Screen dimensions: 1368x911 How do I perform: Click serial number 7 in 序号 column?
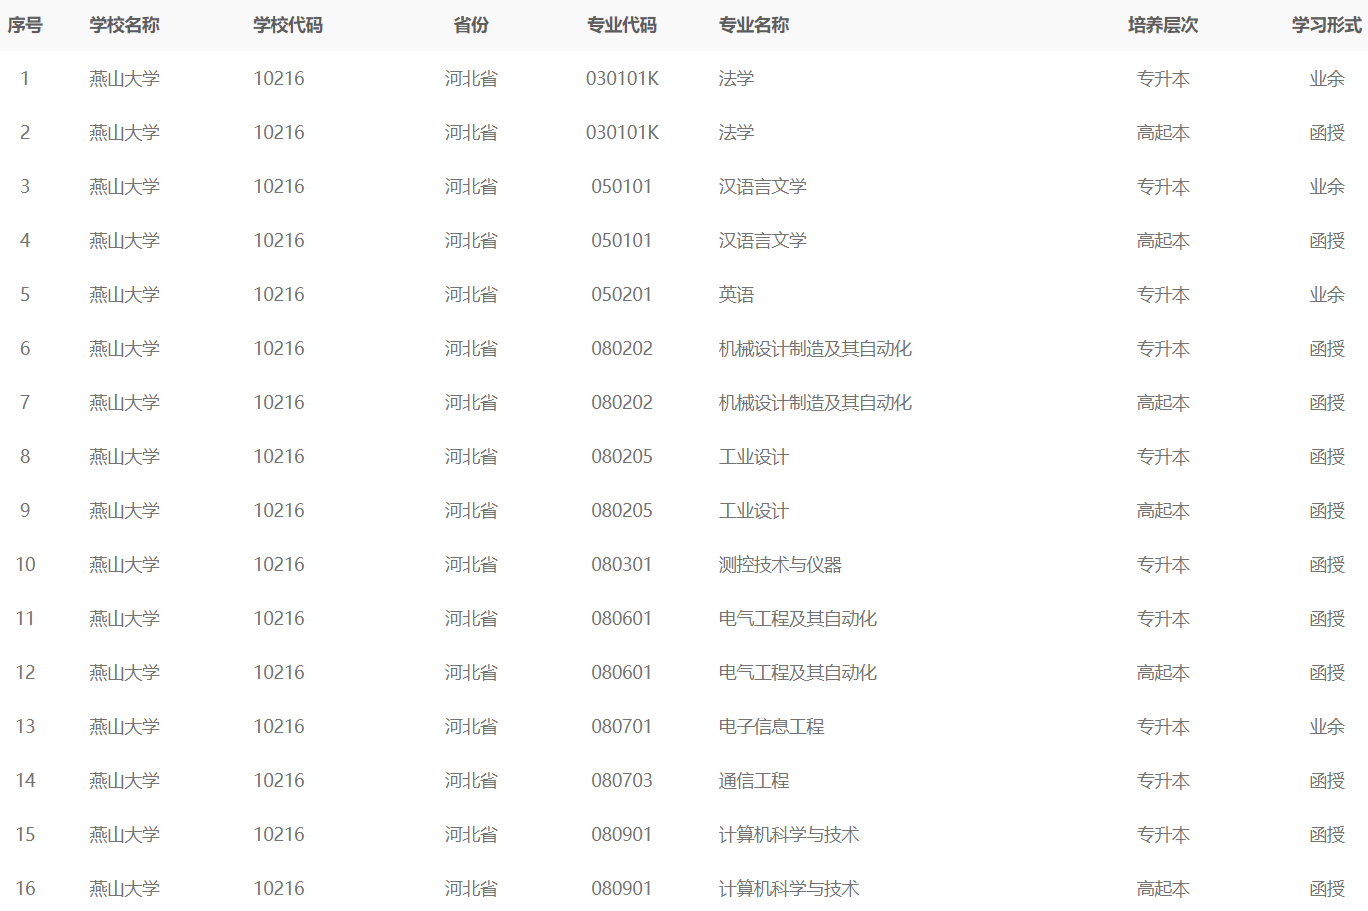pyautogui.click(x=25, y=403)
